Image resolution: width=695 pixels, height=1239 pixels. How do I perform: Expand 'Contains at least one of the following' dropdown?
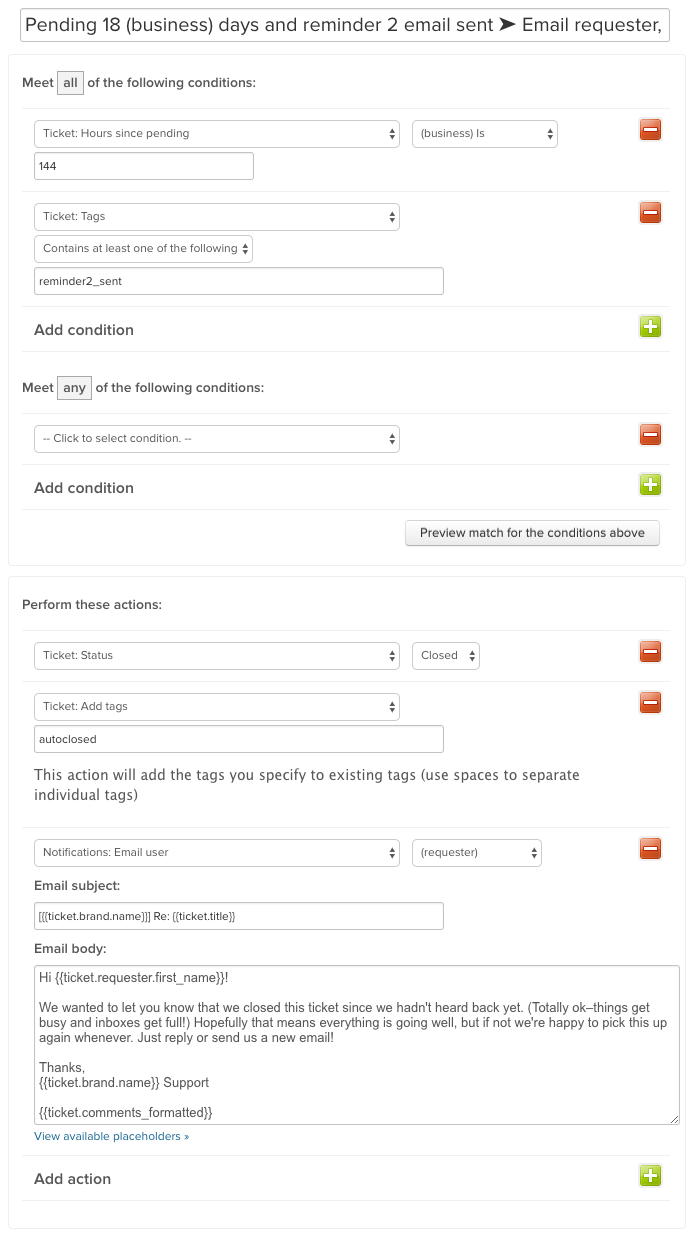(143, 249)
